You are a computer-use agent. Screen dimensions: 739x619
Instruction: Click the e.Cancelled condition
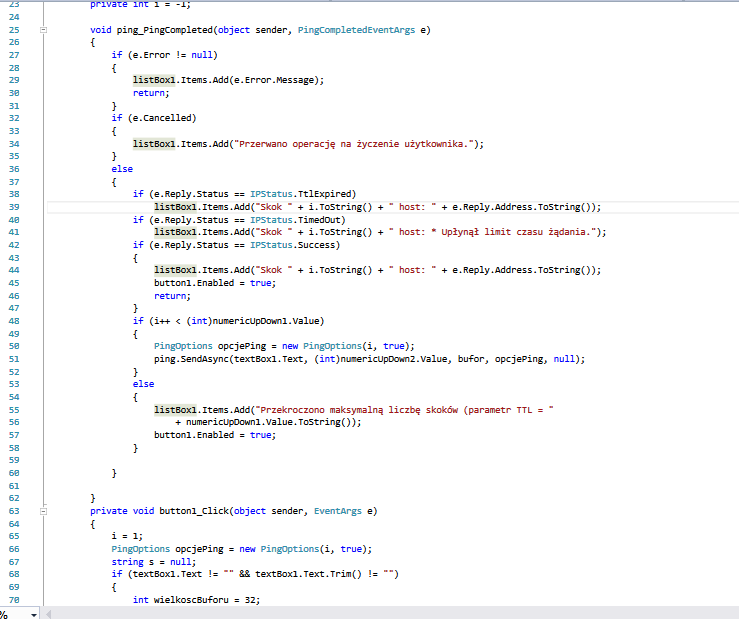162,118
